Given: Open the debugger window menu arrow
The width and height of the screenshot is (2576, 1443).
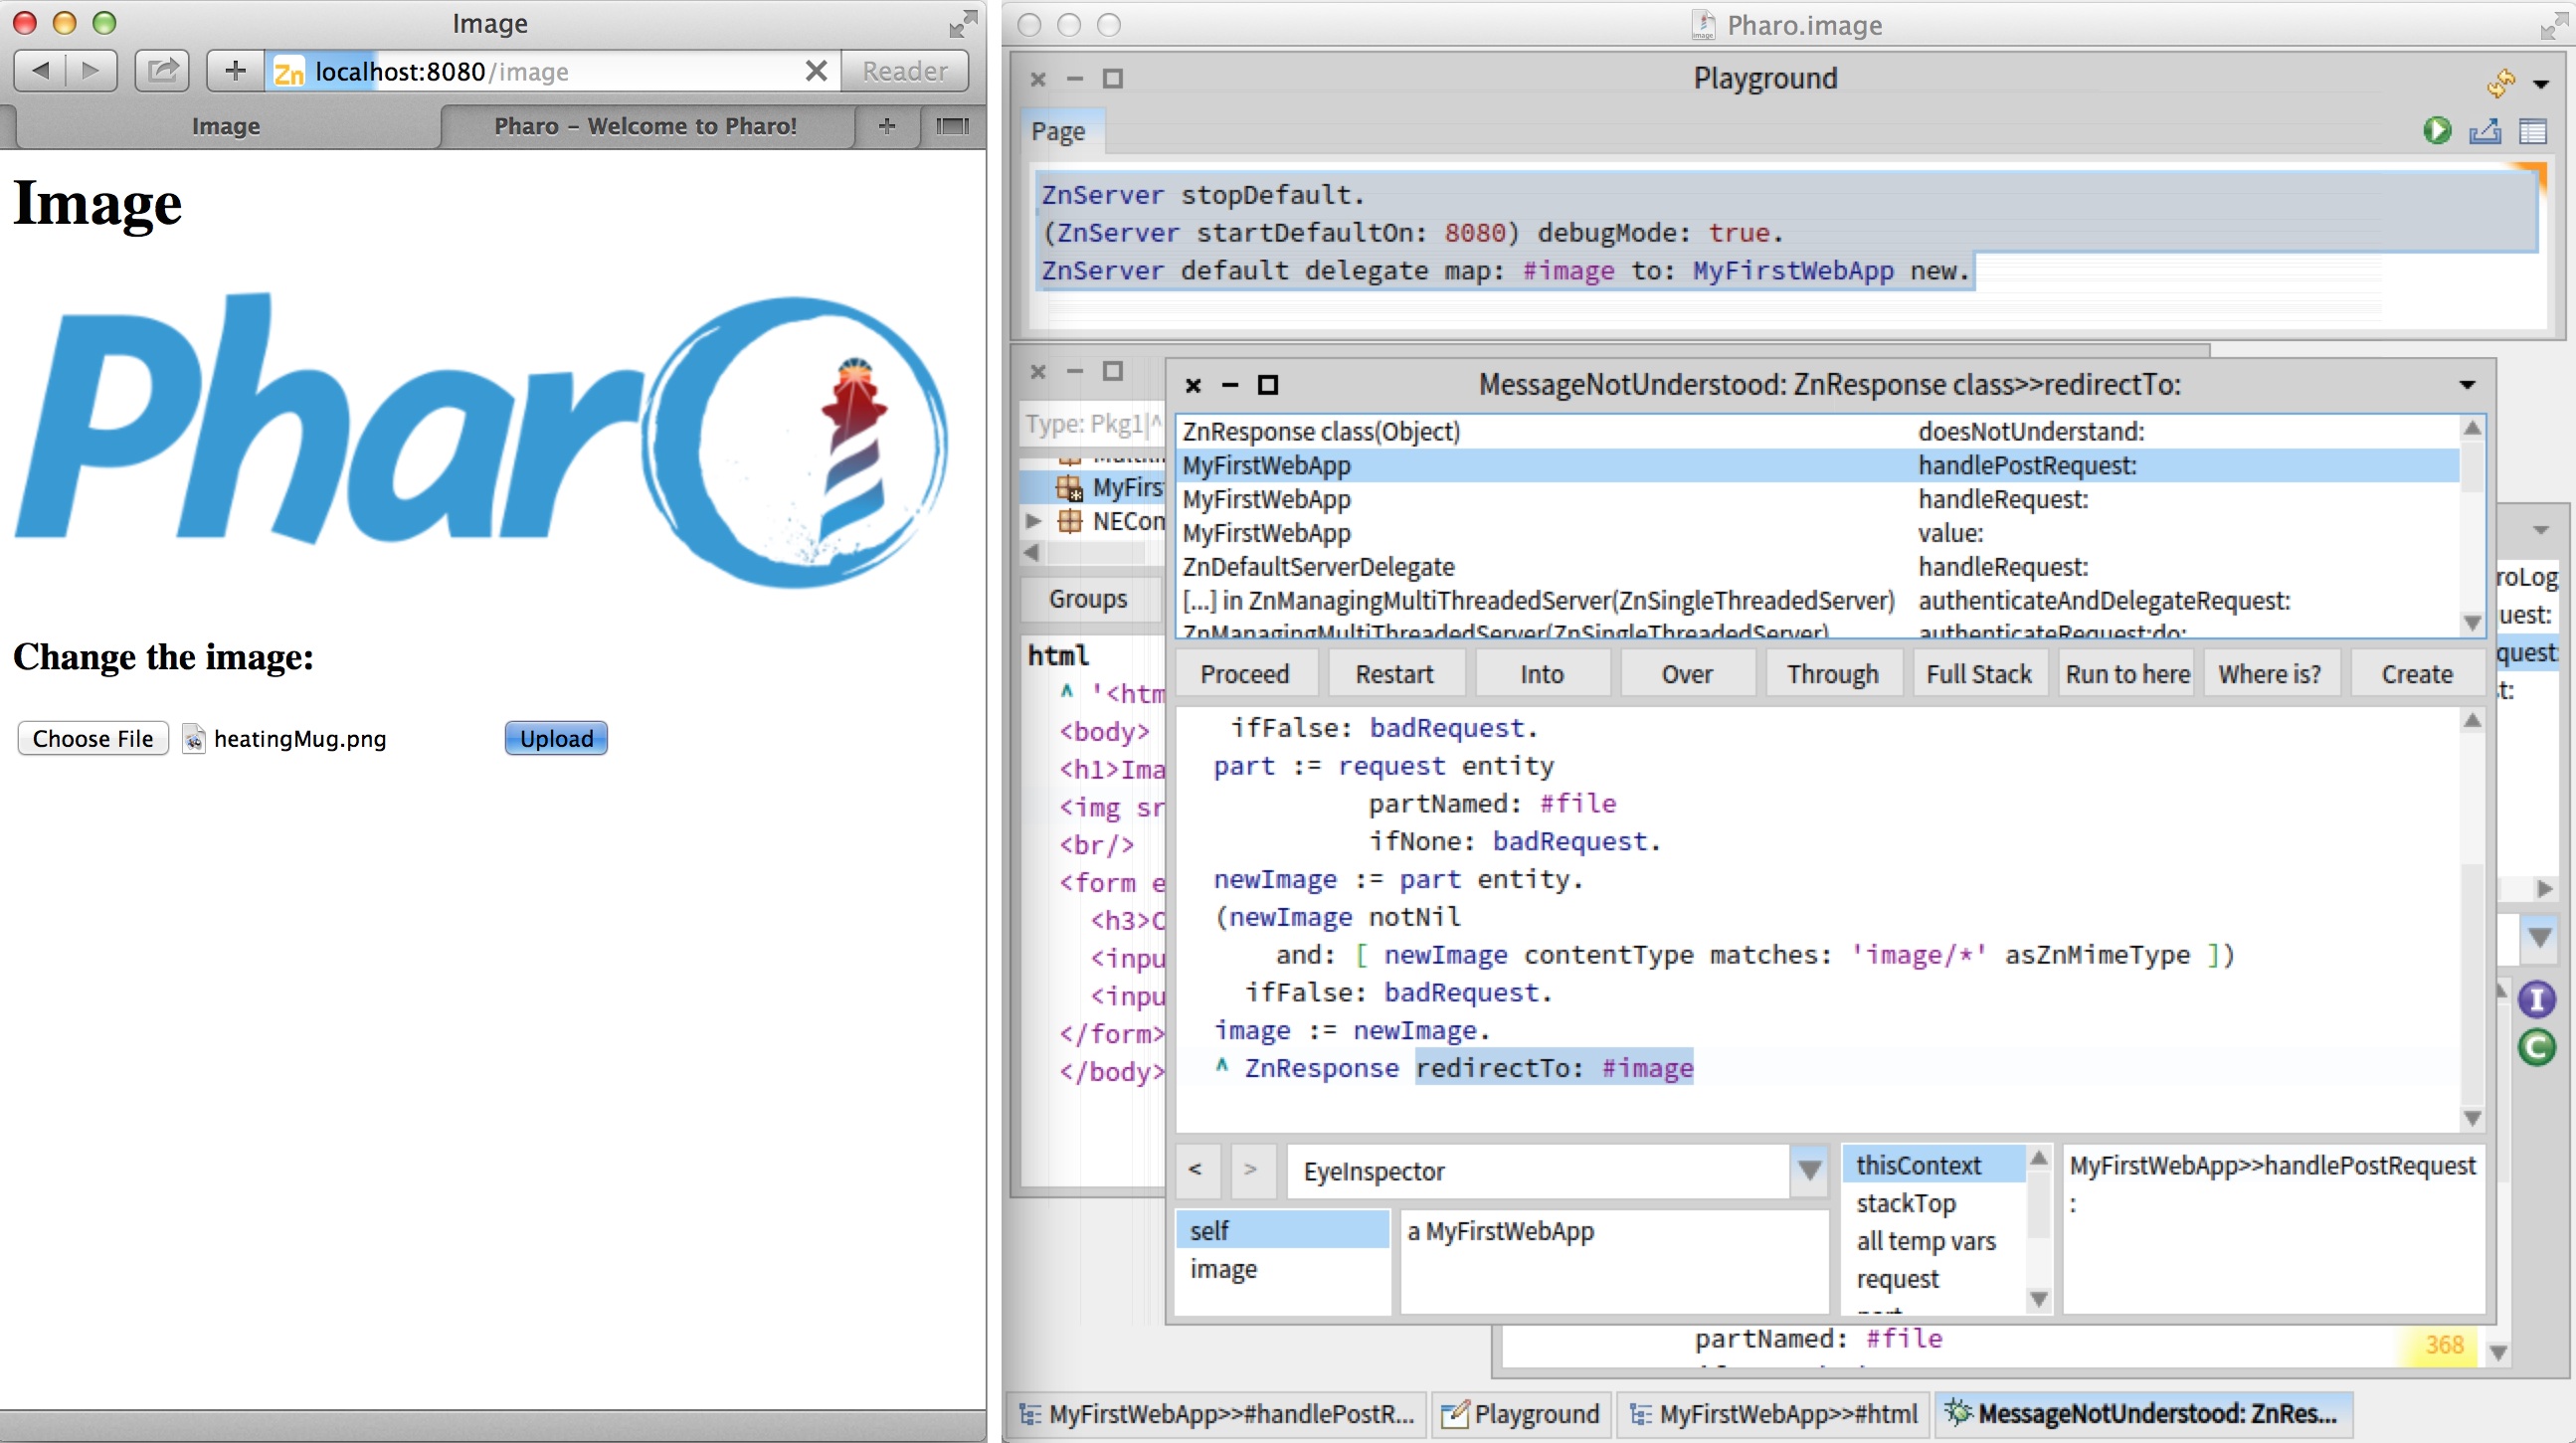Looking at the screenshot, I should (x=2467, y=385).
